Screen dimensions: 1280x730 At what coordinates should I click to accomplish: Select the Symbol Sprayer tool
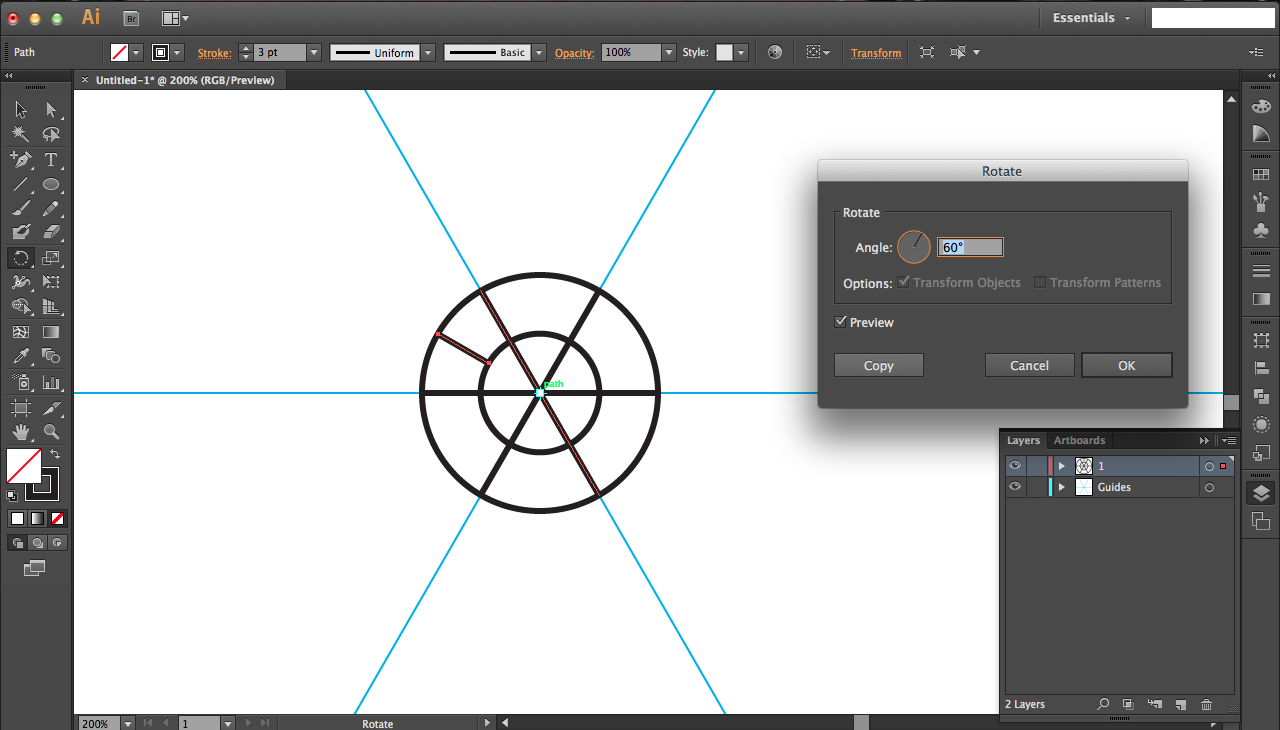coord(21,382)
